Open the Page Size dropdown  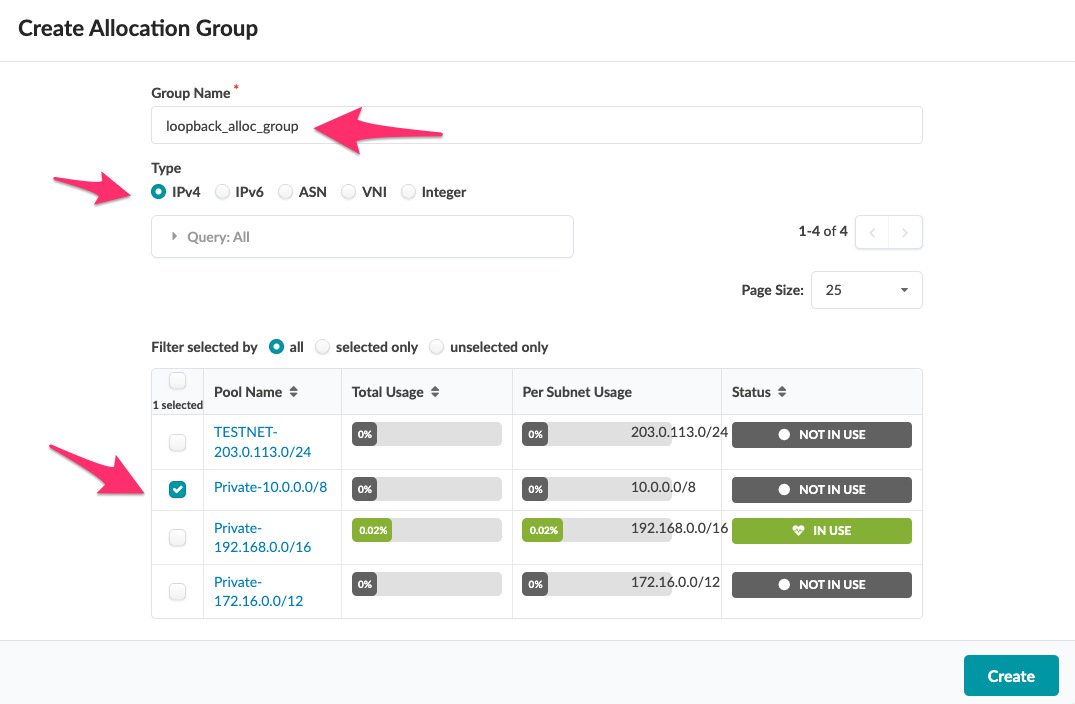(866, 290)
